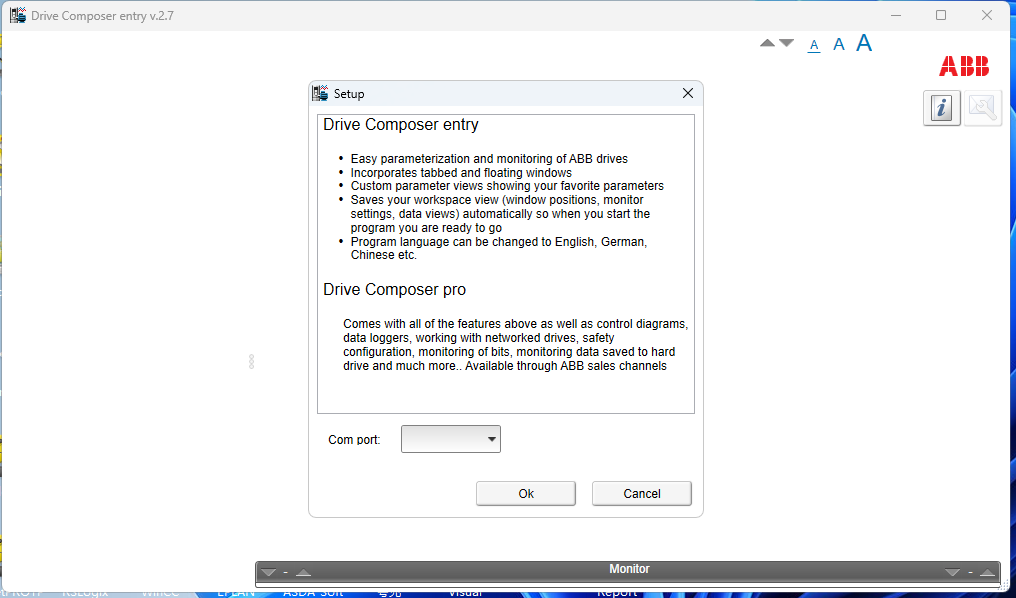Collapse Monitor panel with left down arrow
The height and width of the screenshot is (598, 1016).
point(268,573)
